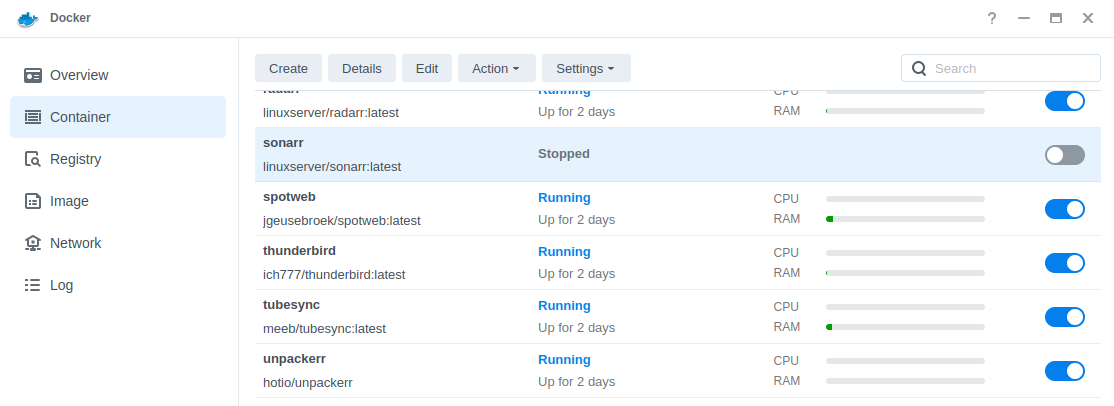The height and width of the screenshot is (406, 1114).
Task: Open the Log sidebar icon
Action: [33, 285]
